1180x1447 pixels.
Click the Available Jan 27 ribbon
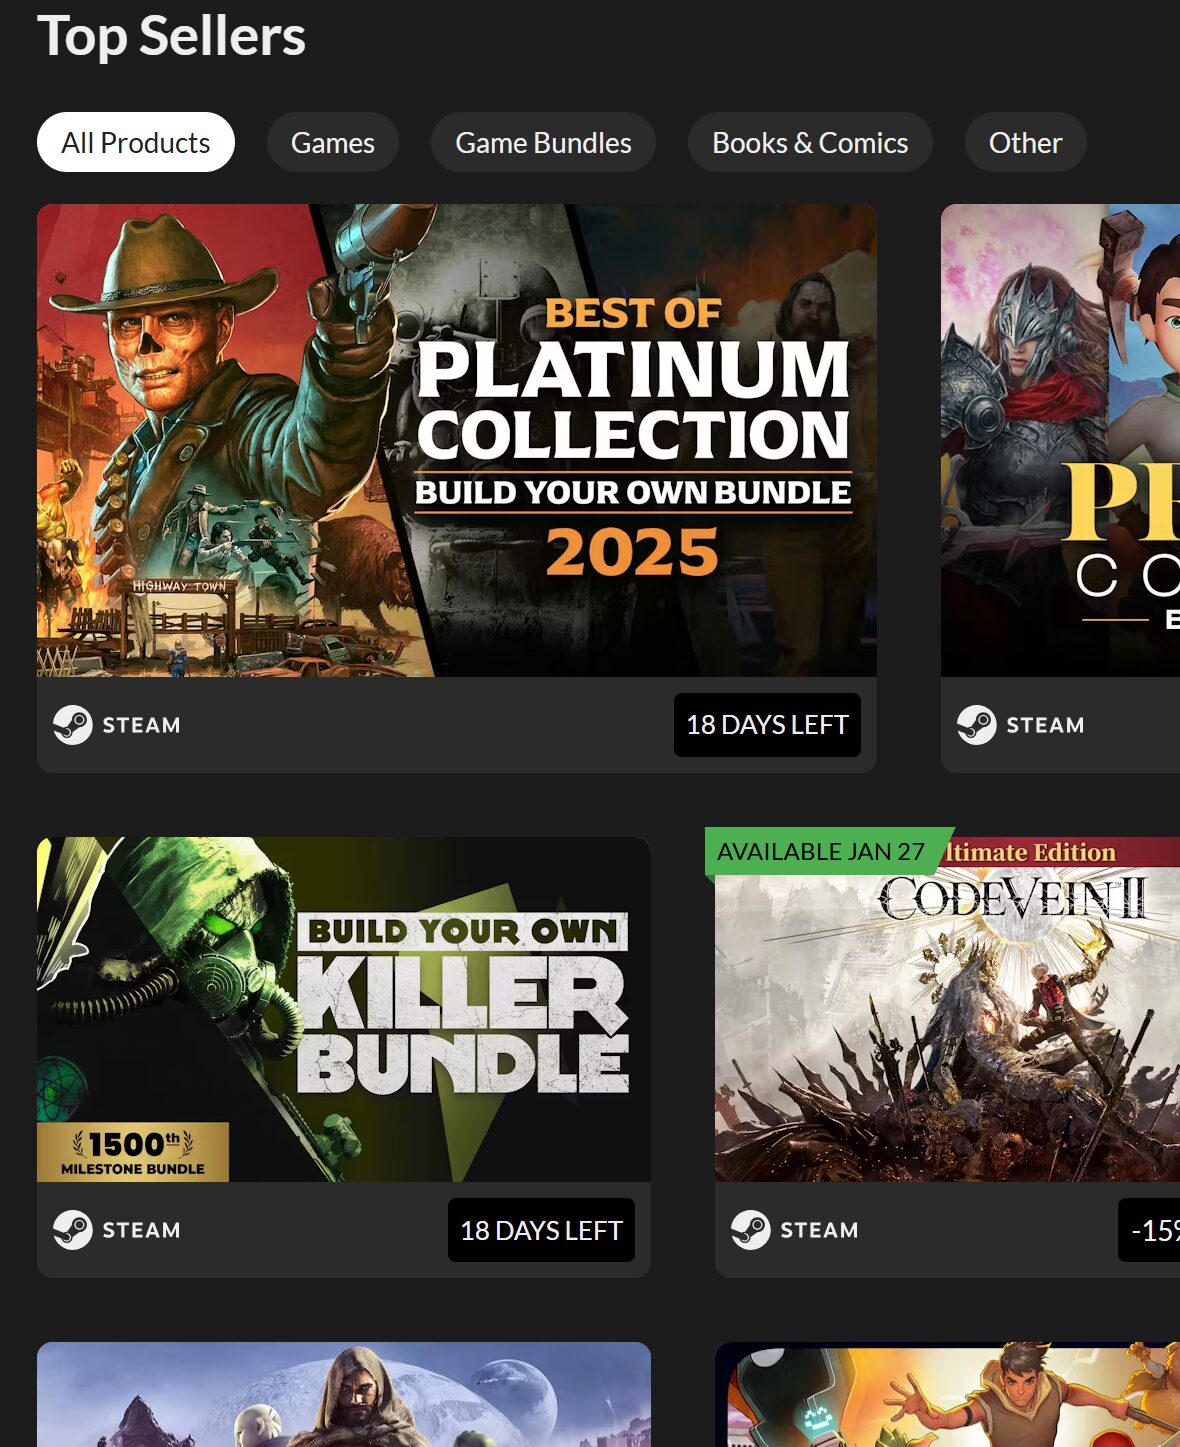(x=821, y=852)
